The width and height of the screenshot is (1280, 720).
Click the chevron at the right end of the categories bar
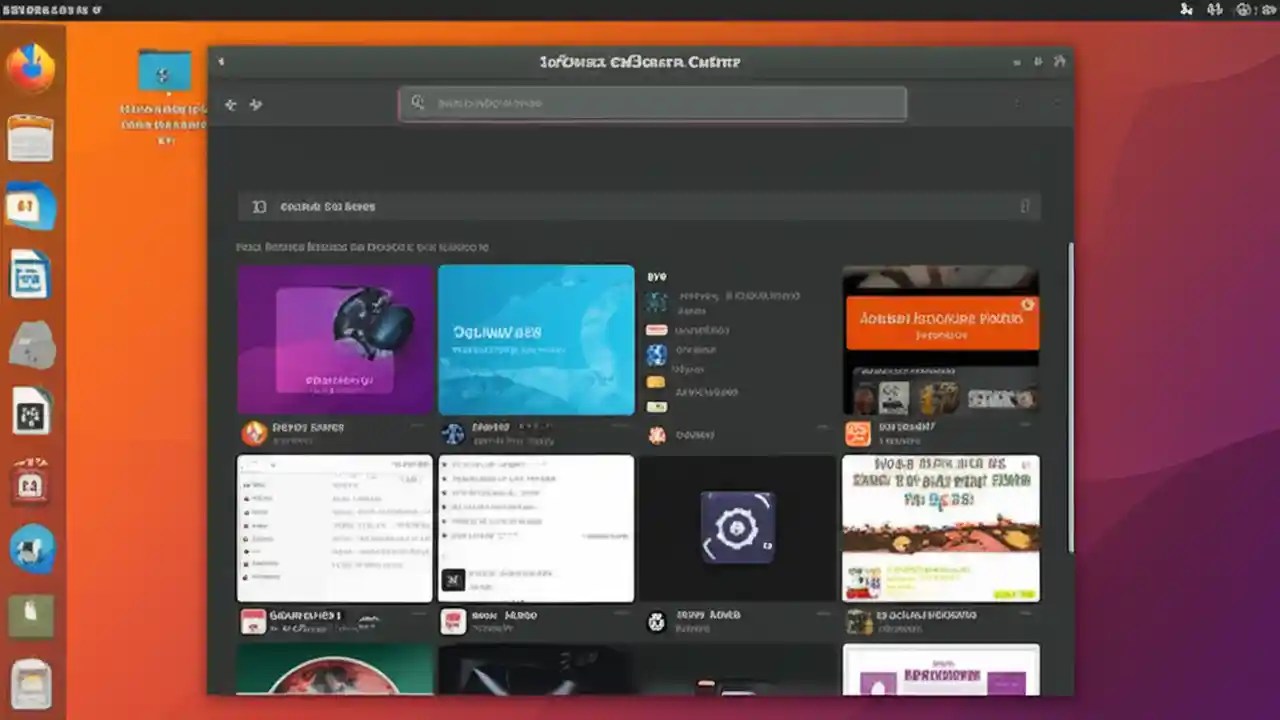point(1024,206)
